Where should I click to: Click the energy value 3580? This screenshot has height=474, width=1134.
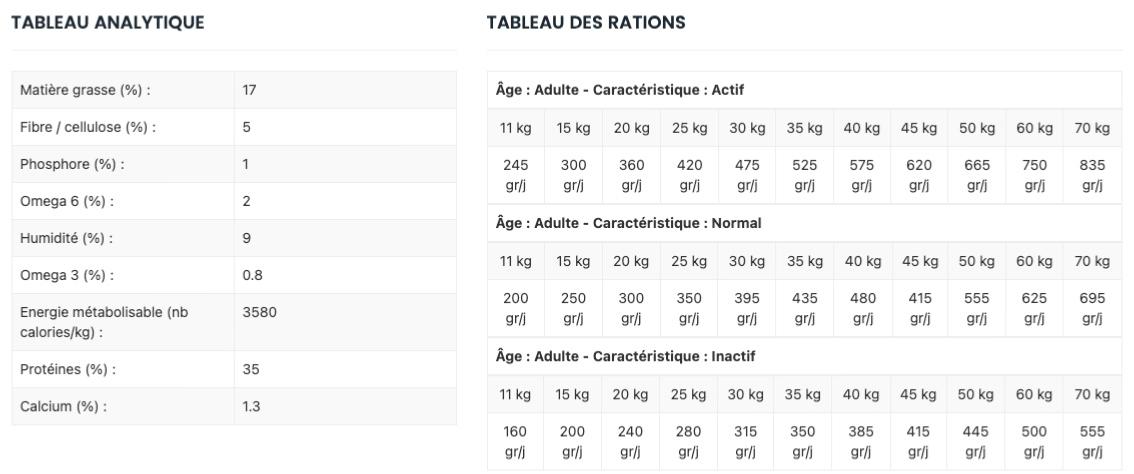(x=259, y=312)
